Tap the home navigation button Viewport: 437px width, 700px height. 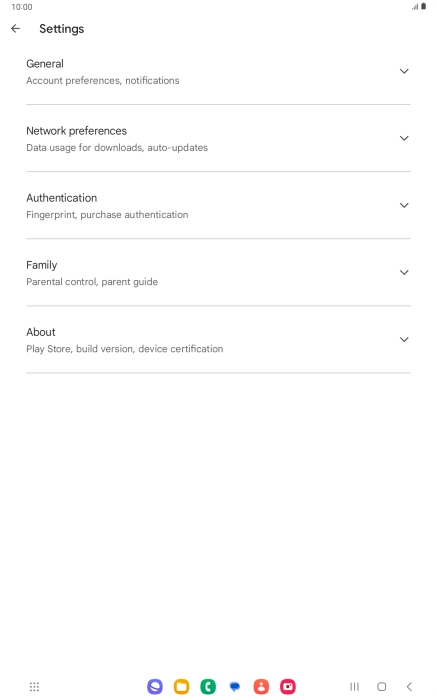coord(382,687)
